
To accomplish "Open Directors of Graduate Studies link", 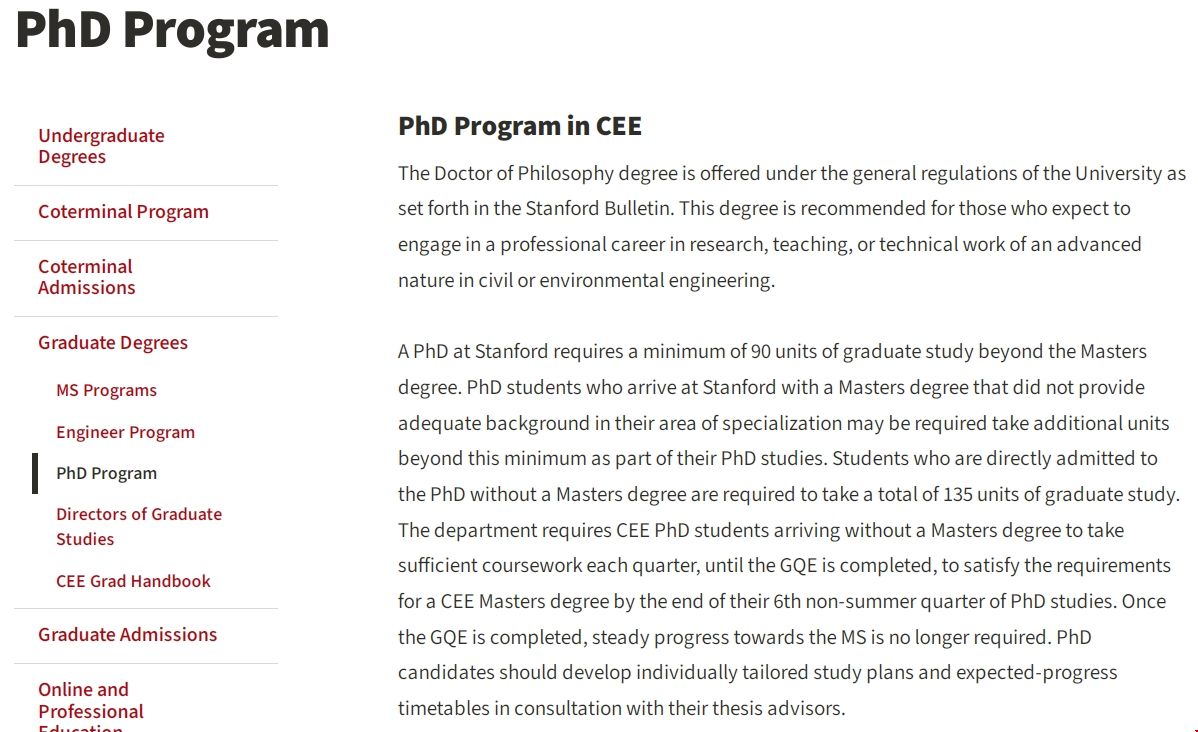I will 139,526.
